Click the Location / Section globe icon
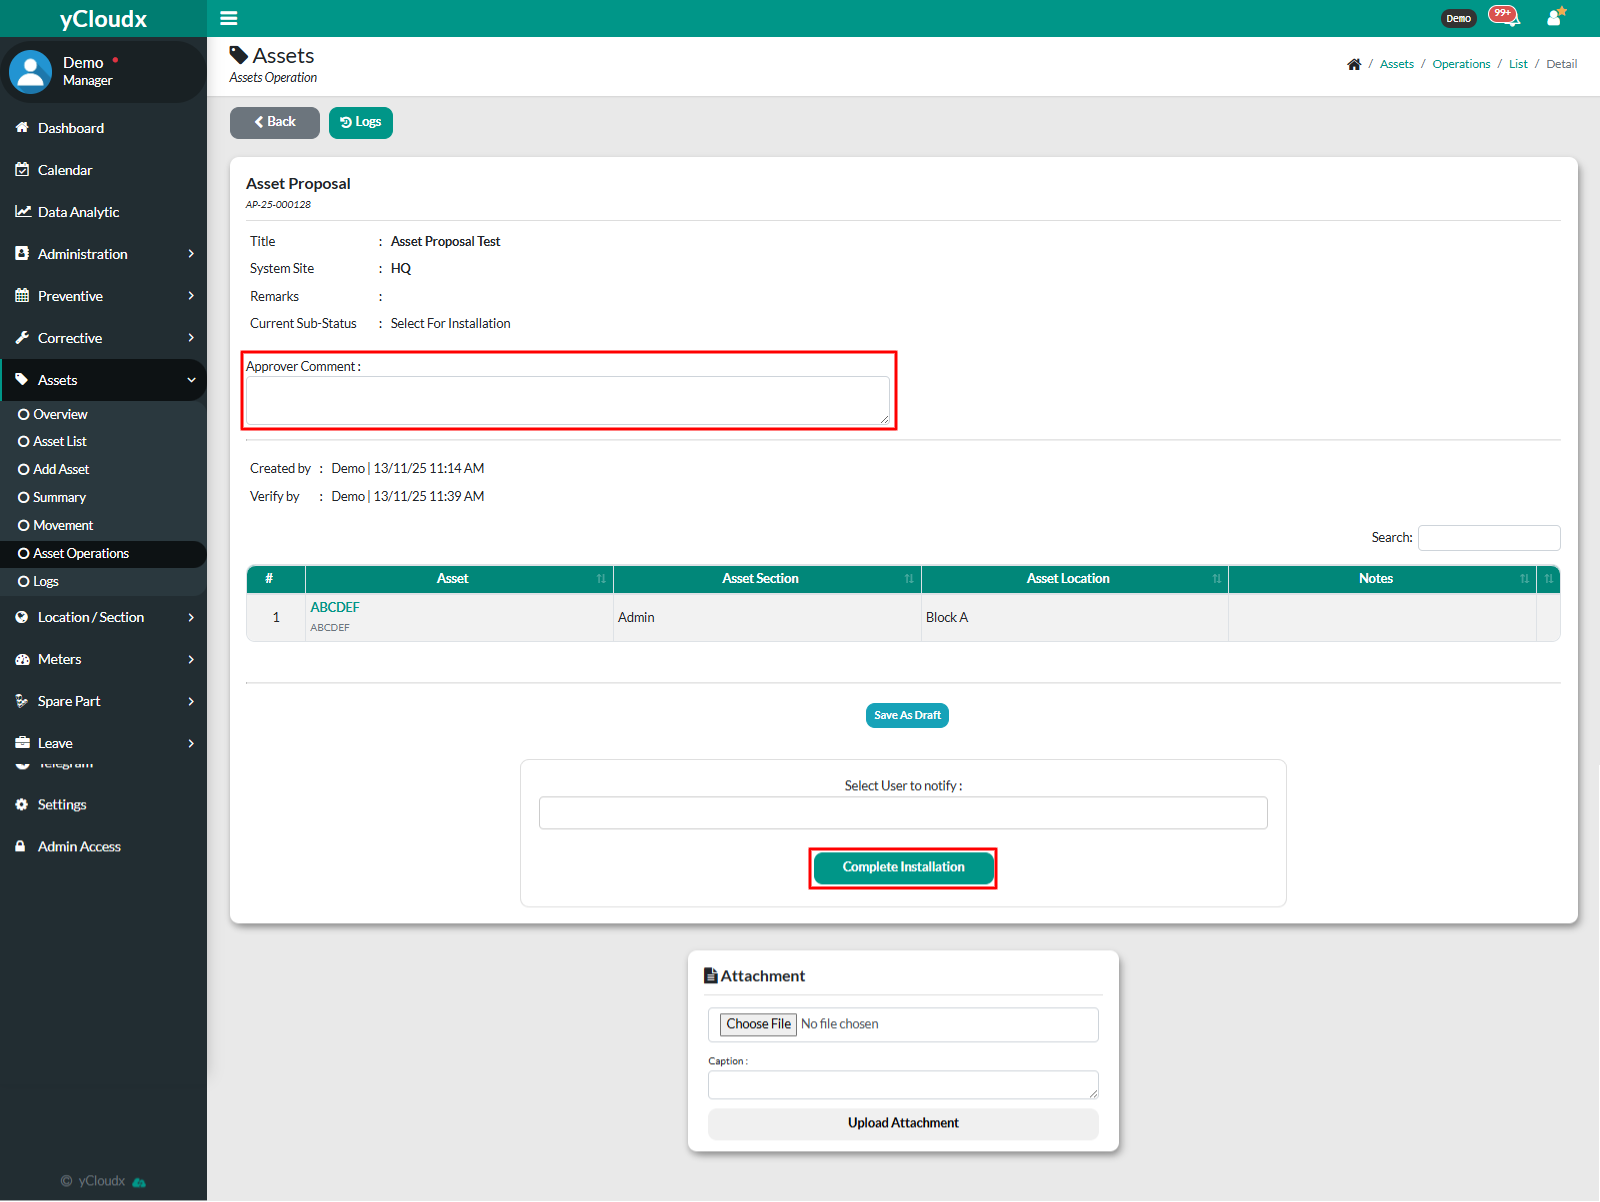The width and height of the screenshot is (1600, 1202). pyautogui.click(x=22, y=617)
